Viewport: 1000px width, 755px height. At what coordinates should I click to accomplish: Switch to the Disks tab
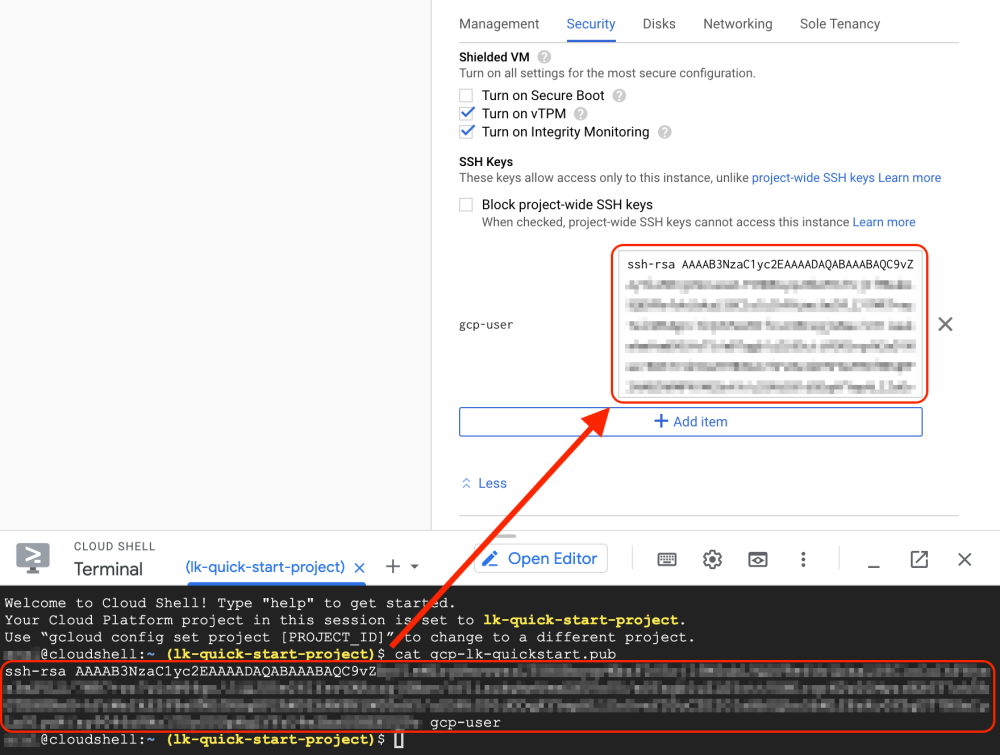pyautogui.click(x=659, y=24)
